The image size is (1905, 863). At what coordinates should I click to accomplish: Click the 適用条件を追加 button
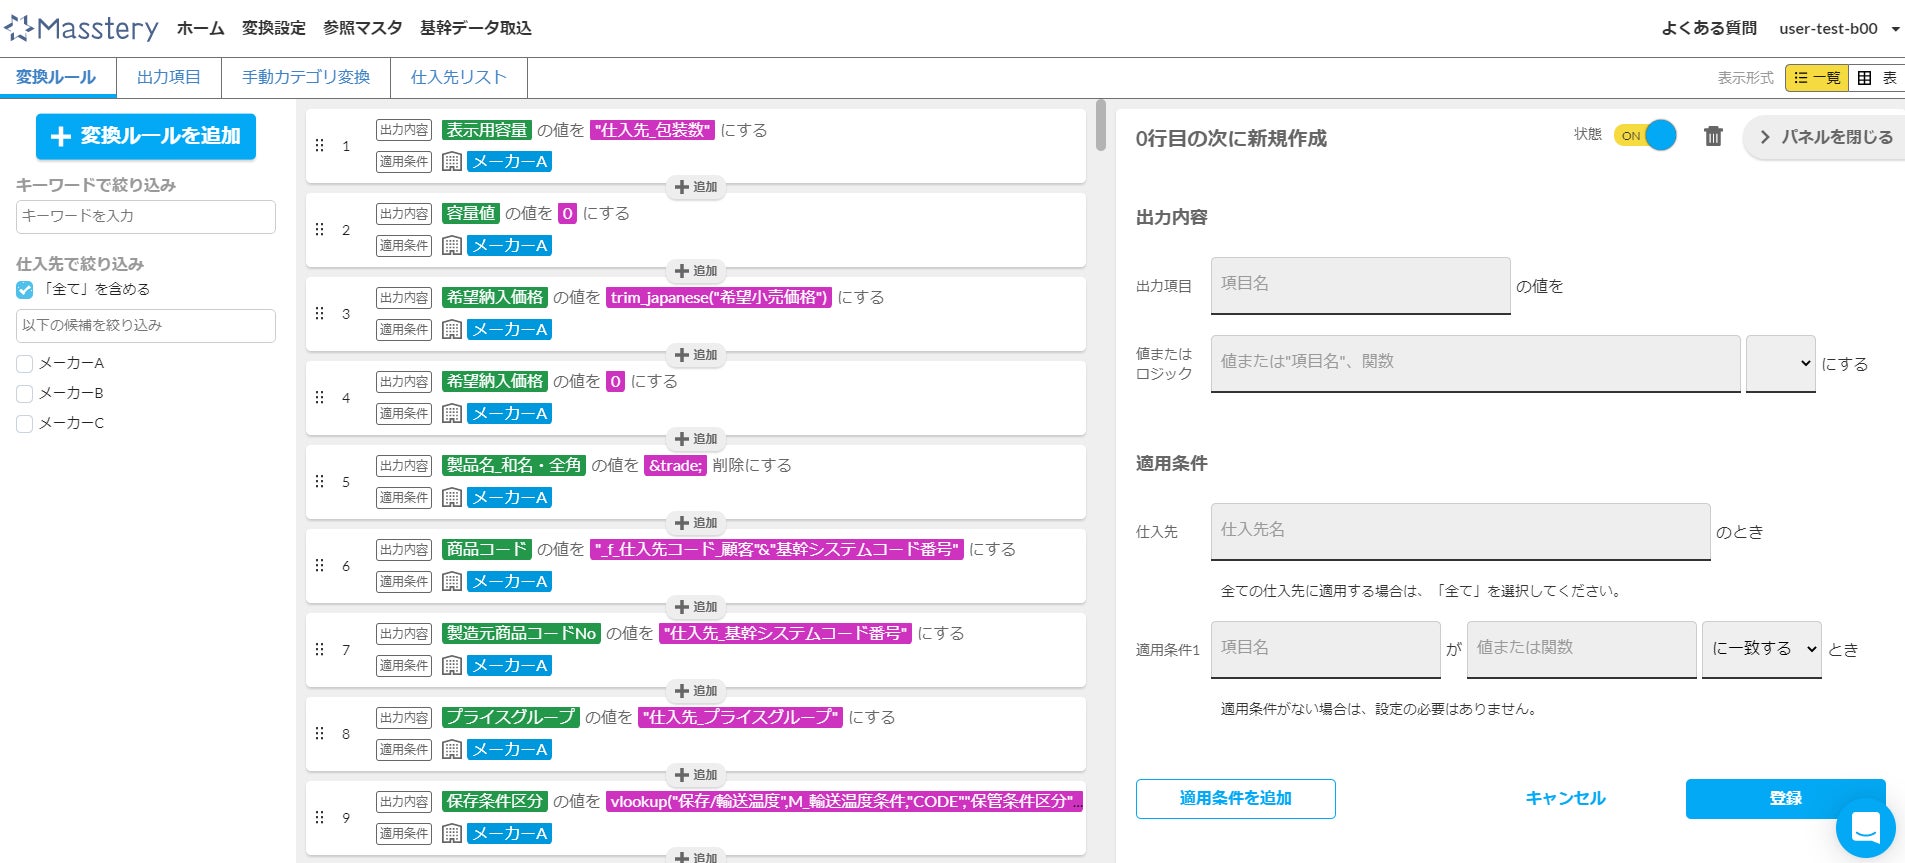[1235, 798]
